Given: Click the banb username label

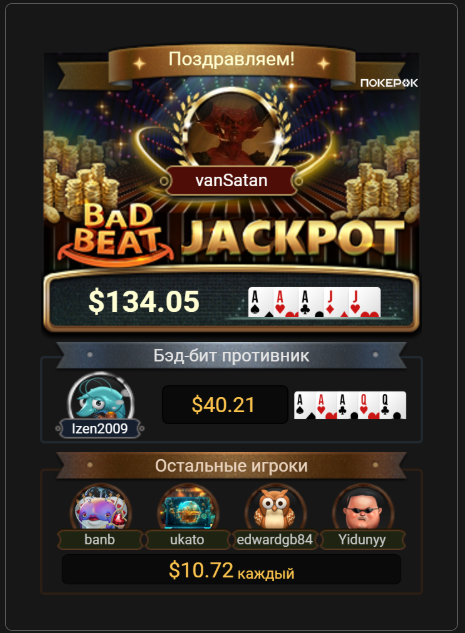Looking at the screenshot, I should click(100, 540).
